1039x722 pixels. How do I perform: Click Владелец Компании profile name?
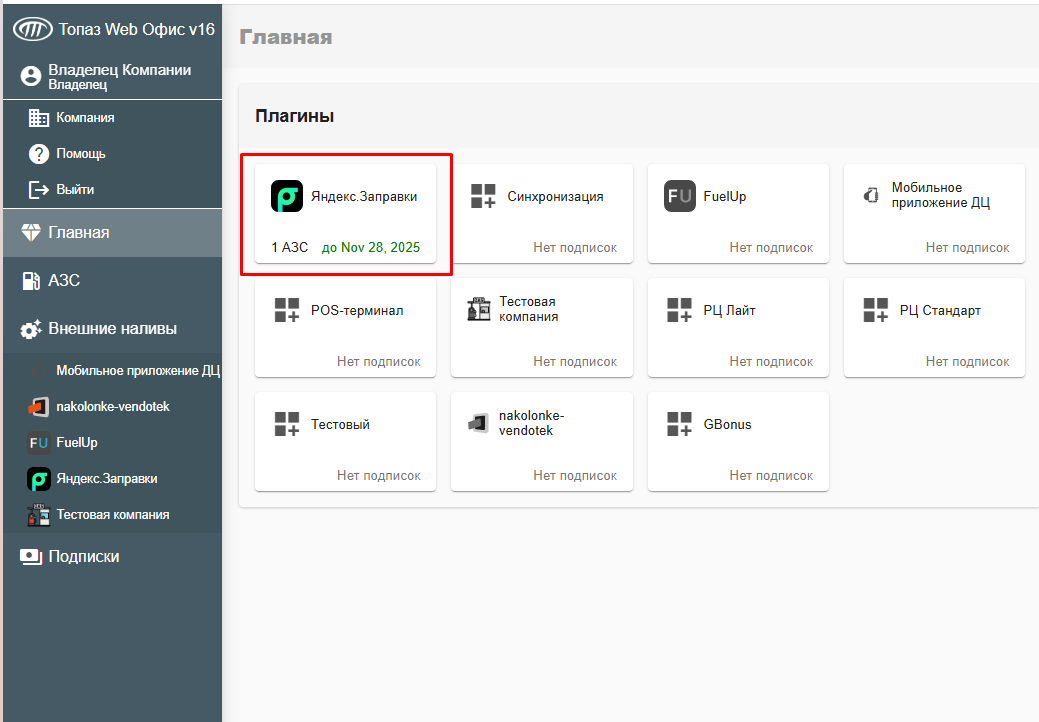click(120, 70)
